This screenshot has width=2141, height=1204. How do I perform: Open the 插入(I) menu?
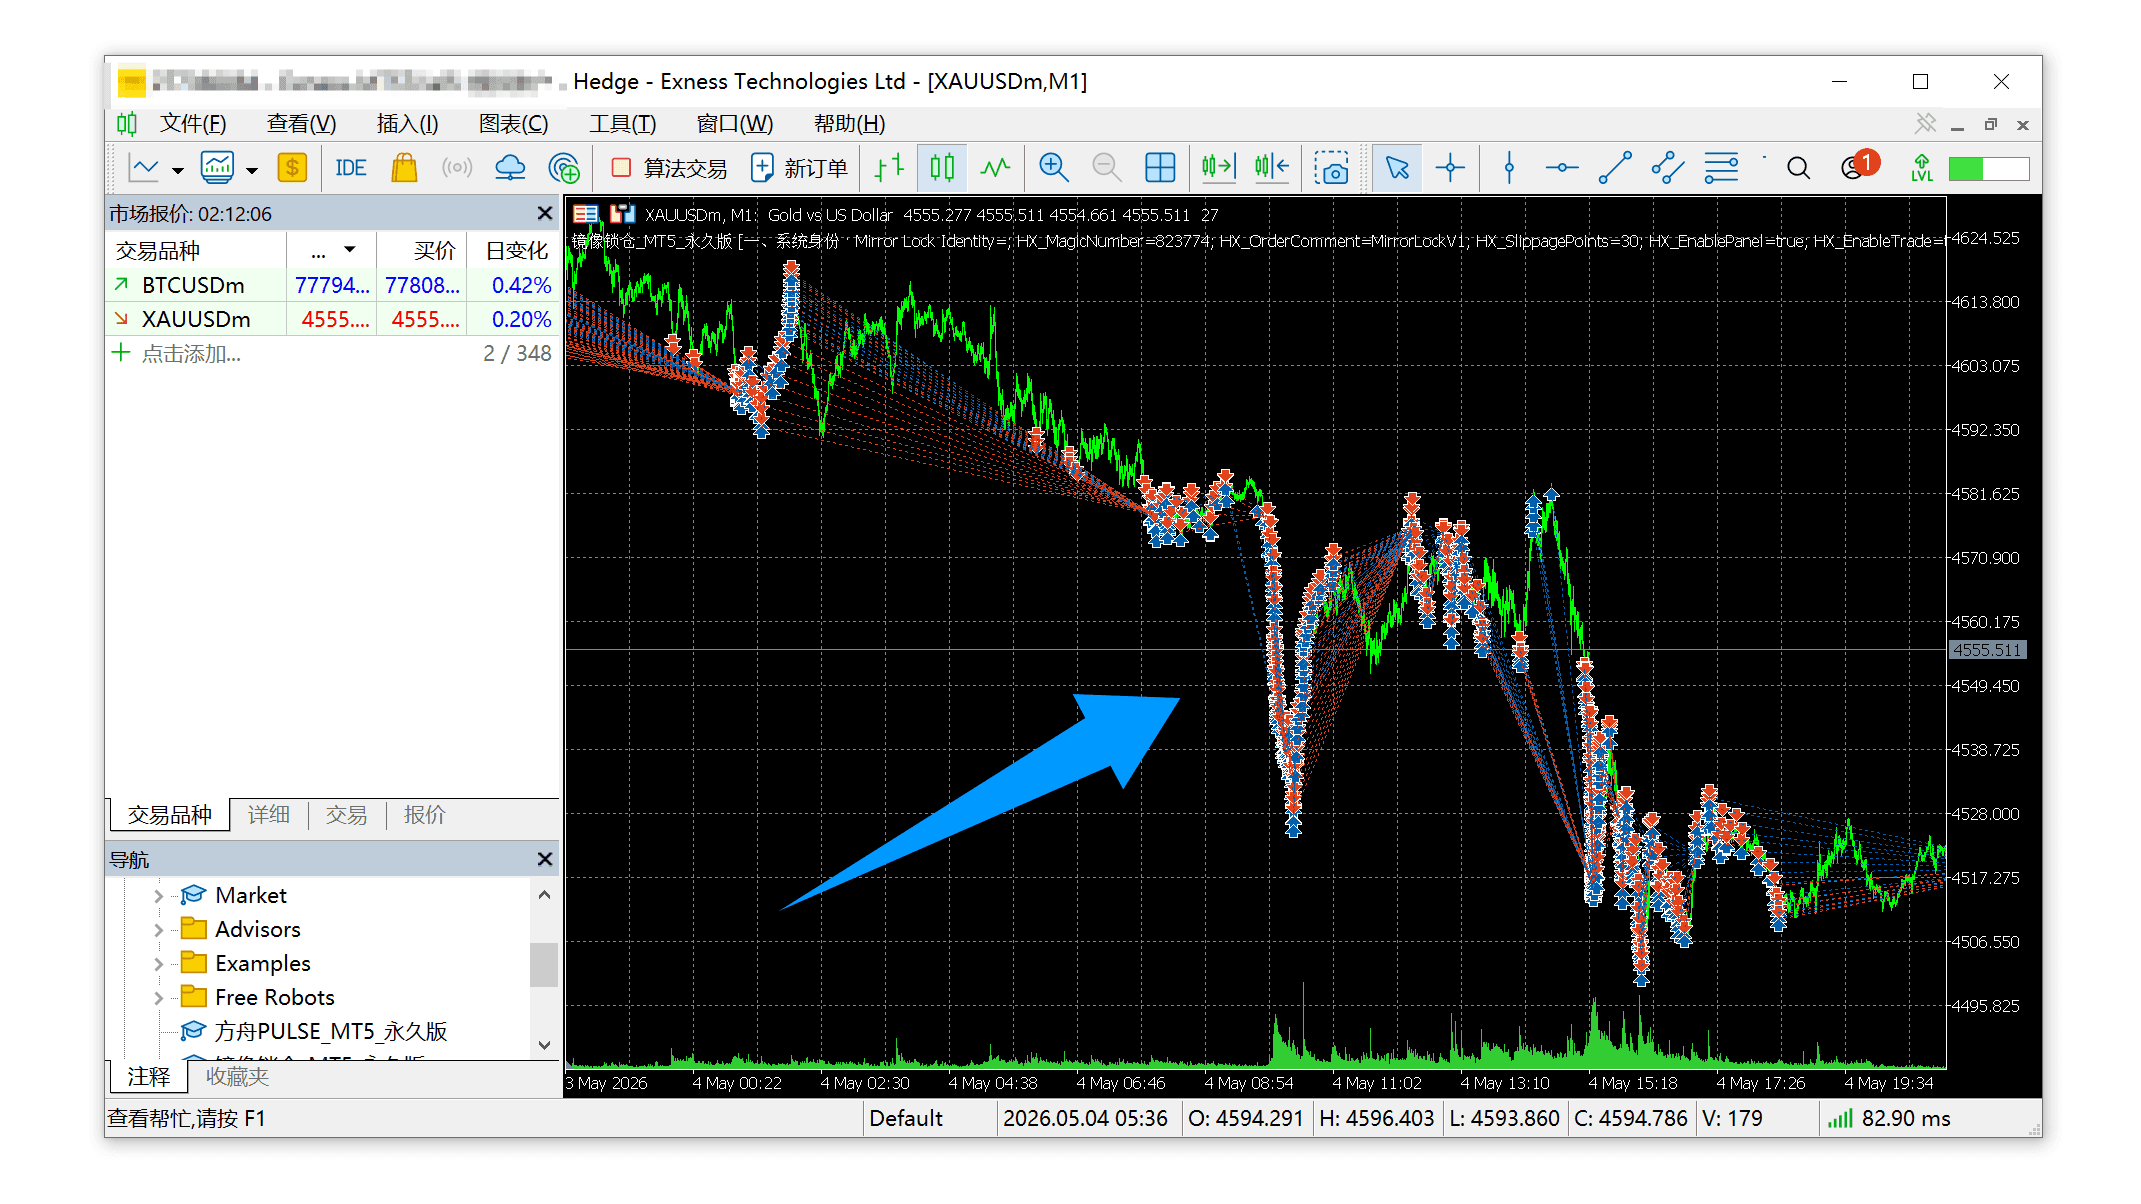[407, 123]
